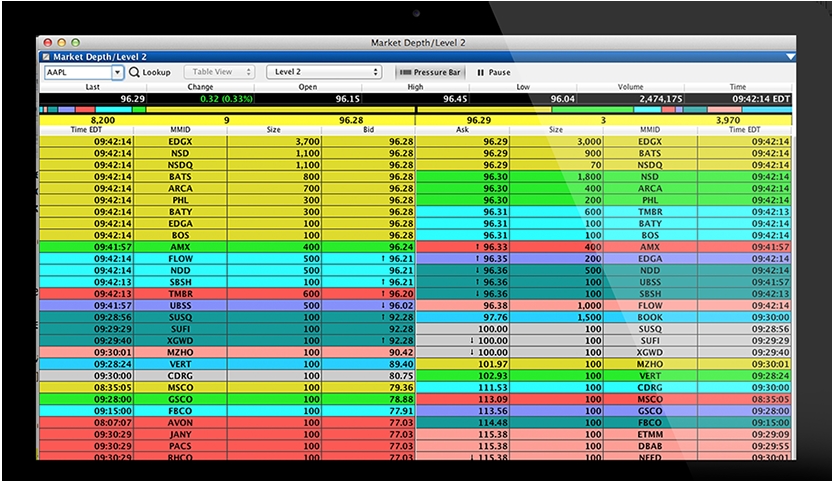The image size is (834, 481).
Task: Click the Open column header
Action: tap(307, 87)
